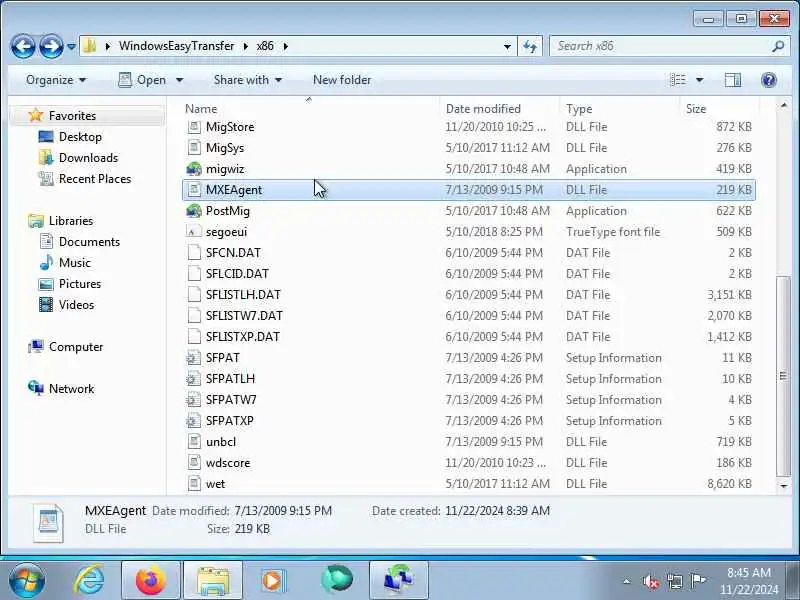Create a New folder
The image size is (800, 600).
(342, 80)
